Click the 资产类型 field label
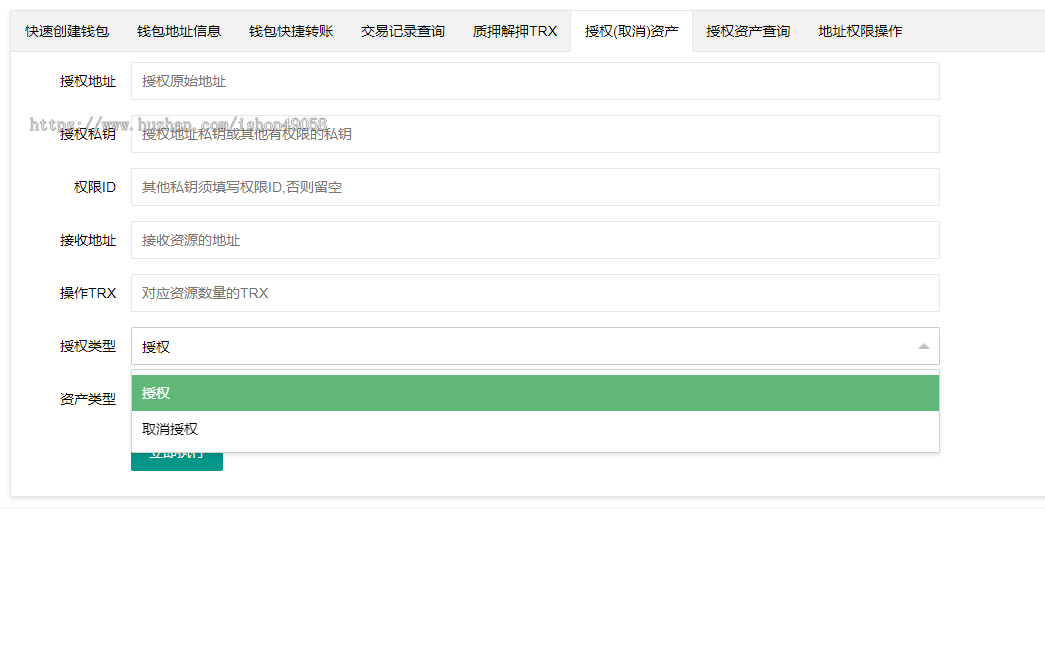The height and width of the screenshot is (645, 1045). [x=87, y=399]
